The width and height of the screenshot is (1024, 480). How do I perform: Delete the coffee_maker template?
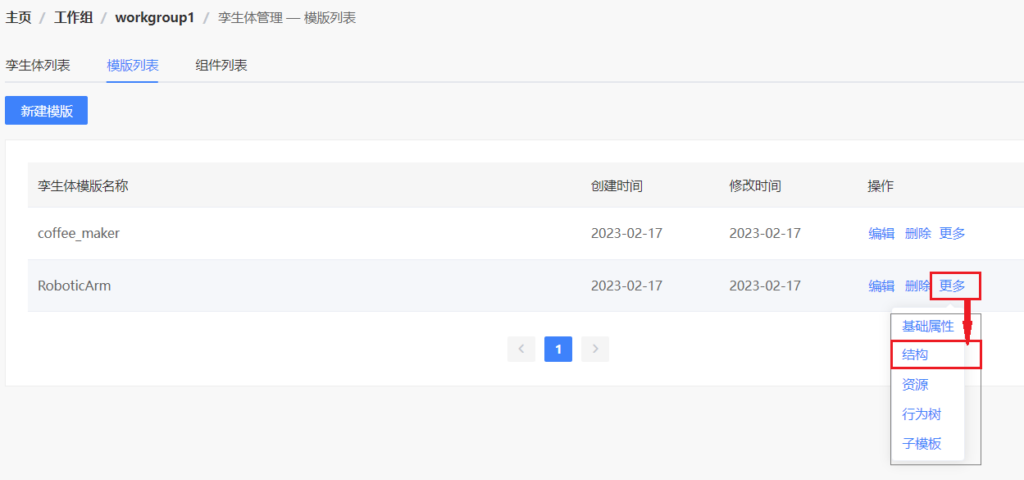pyautogui.click(x=917, y=233)
